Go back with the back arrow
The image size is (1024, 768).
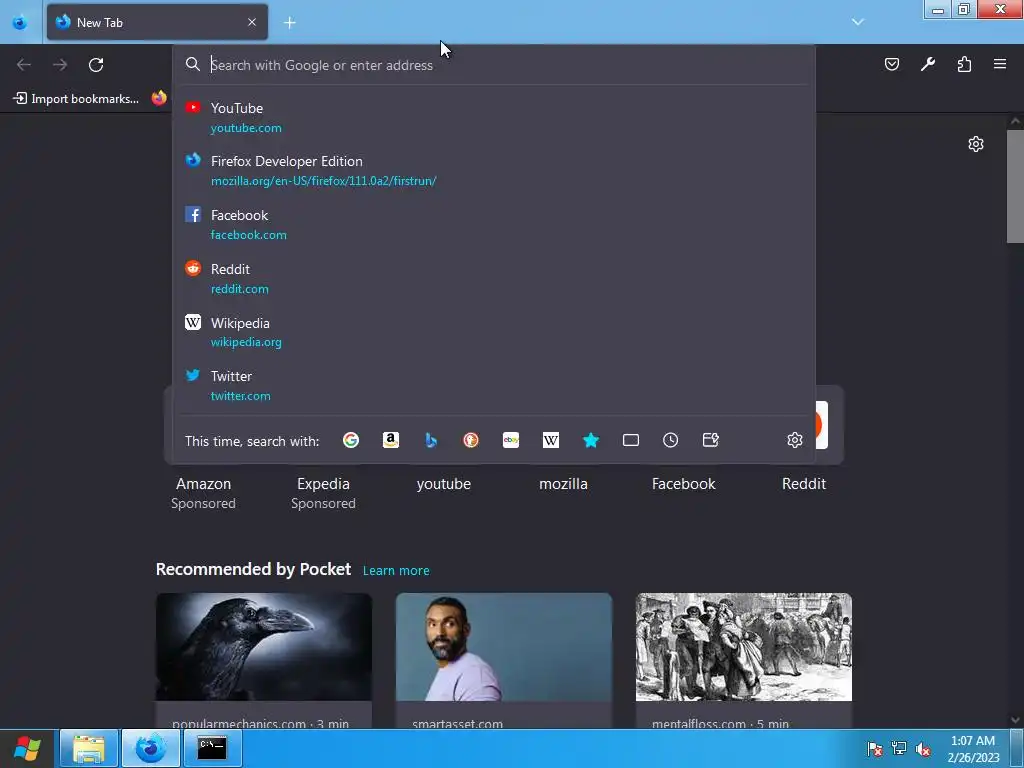click(24, 65)
